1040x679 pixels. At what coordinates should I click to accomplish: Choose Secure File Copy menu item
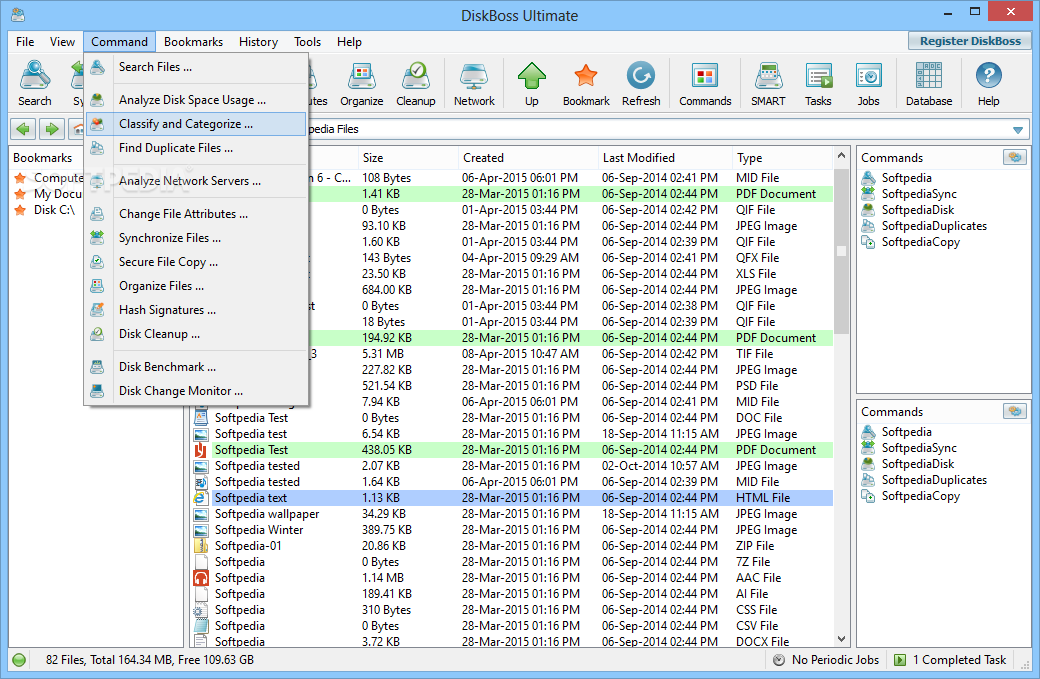point(196,262)
